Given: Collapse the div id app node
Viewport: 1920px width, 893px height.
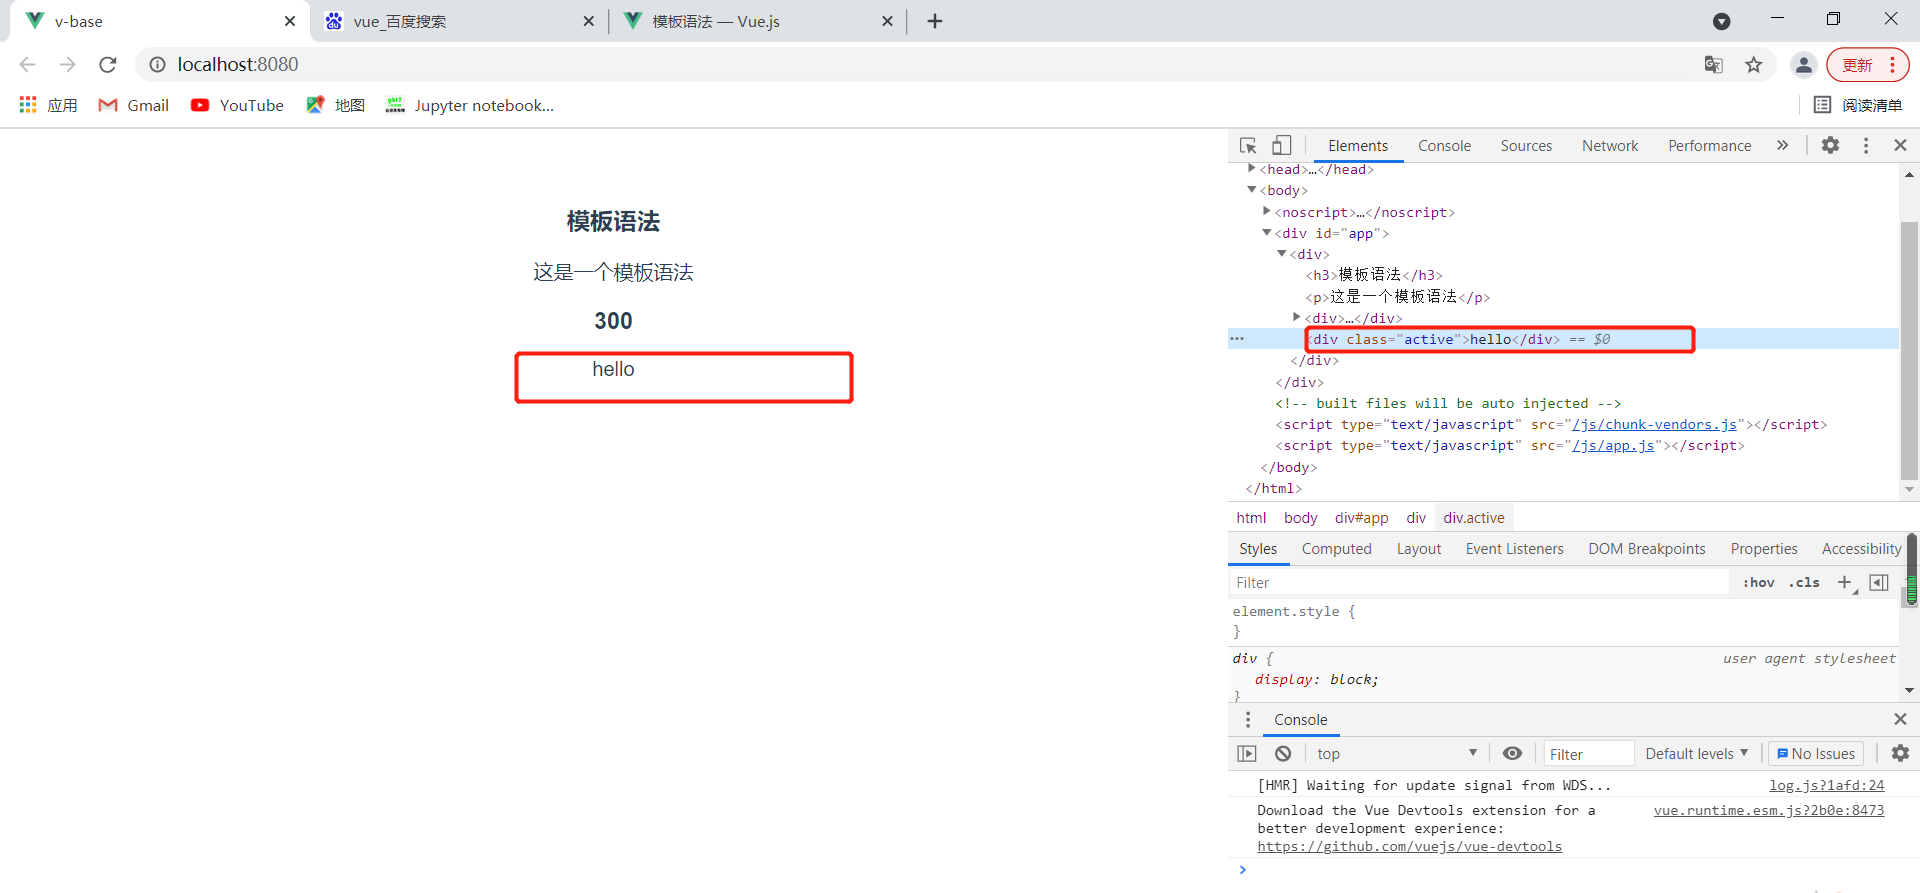Looking at the screenshot, I should coord(1266,232).
